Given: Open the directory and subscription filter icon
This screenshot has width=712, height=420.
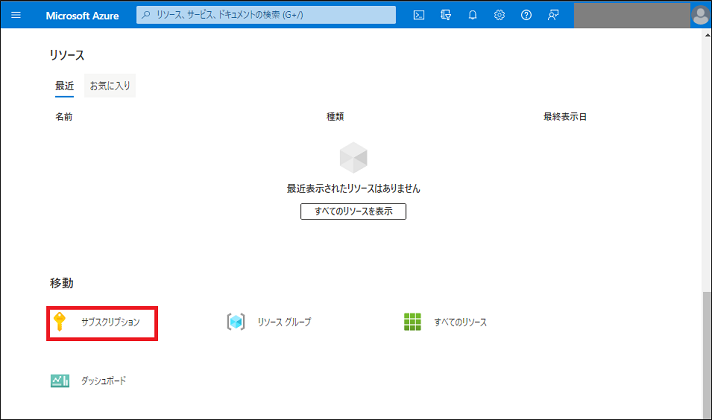Looking at the screenshot, I should [x=446, y=15].
